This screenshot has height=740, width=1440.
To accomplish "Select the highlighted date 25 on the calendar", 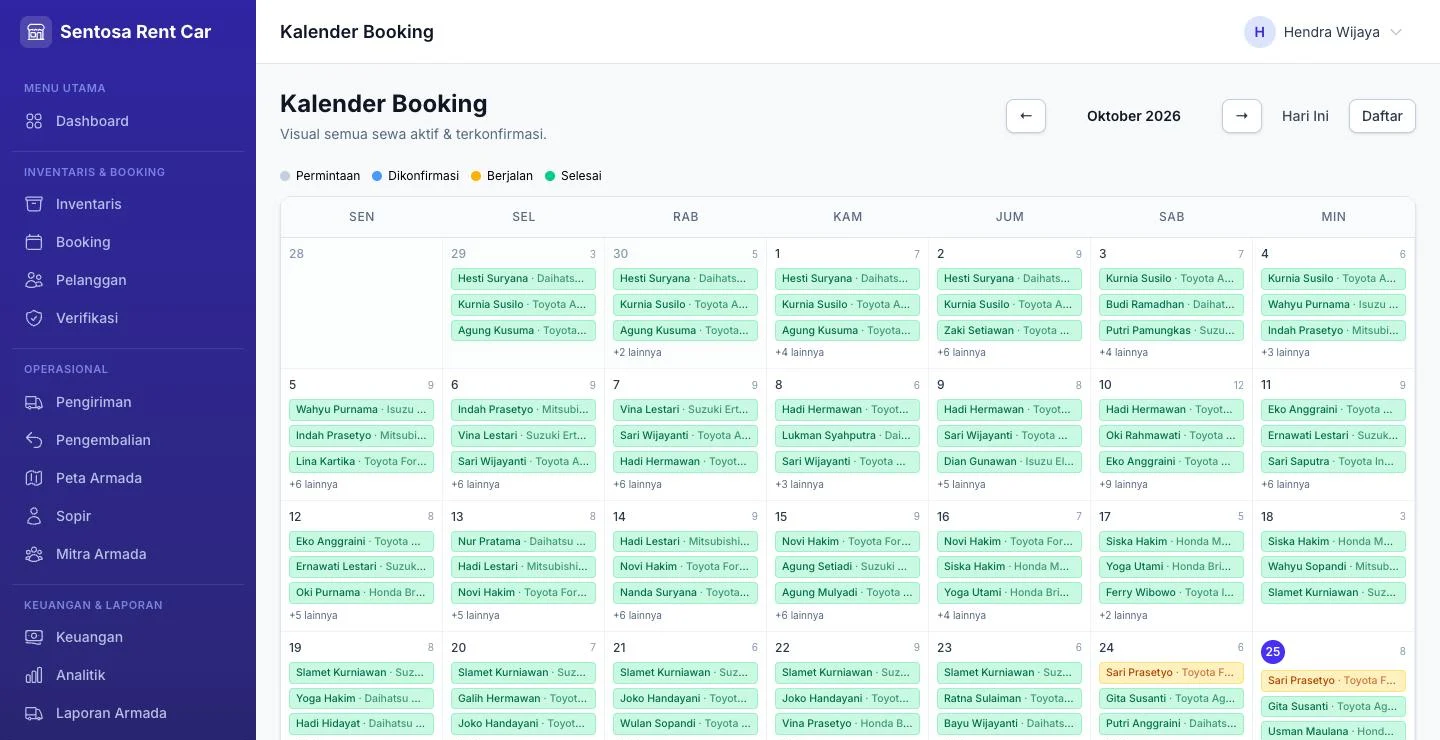I will [x=1272, y=652].
